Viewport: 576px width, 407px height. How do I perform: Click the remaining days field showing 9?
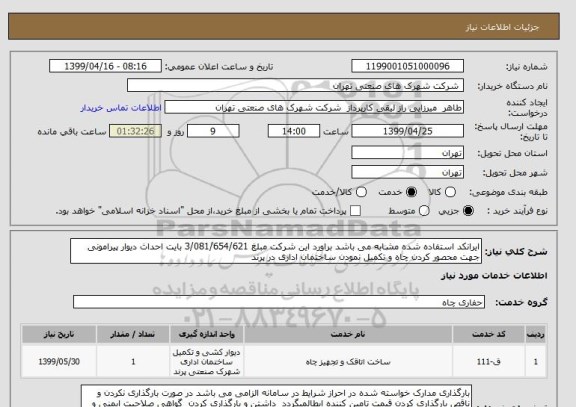click(x=213, y=131)
